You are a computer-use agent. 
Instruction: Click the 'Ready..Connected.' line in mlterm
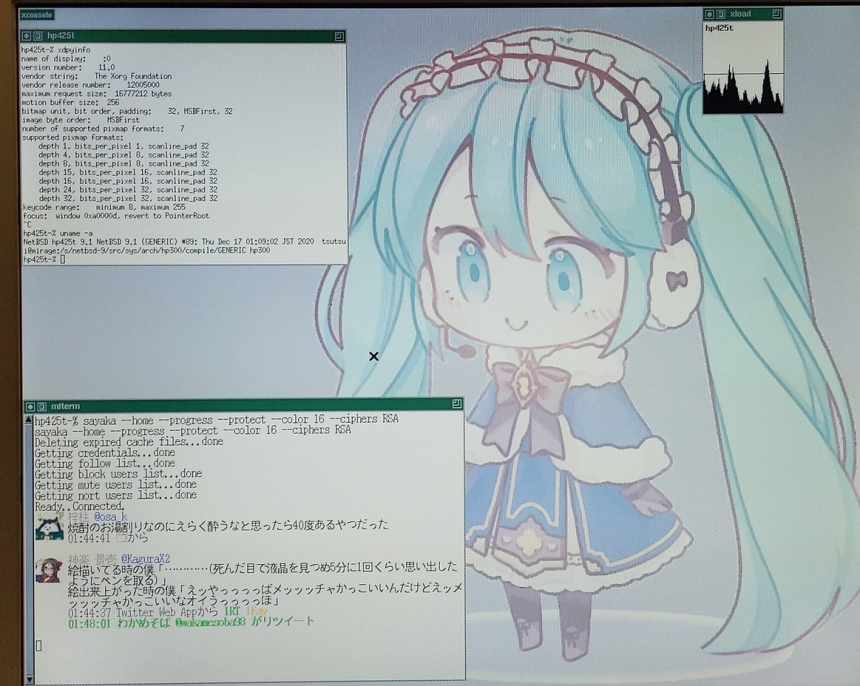(x=80, y=507)
